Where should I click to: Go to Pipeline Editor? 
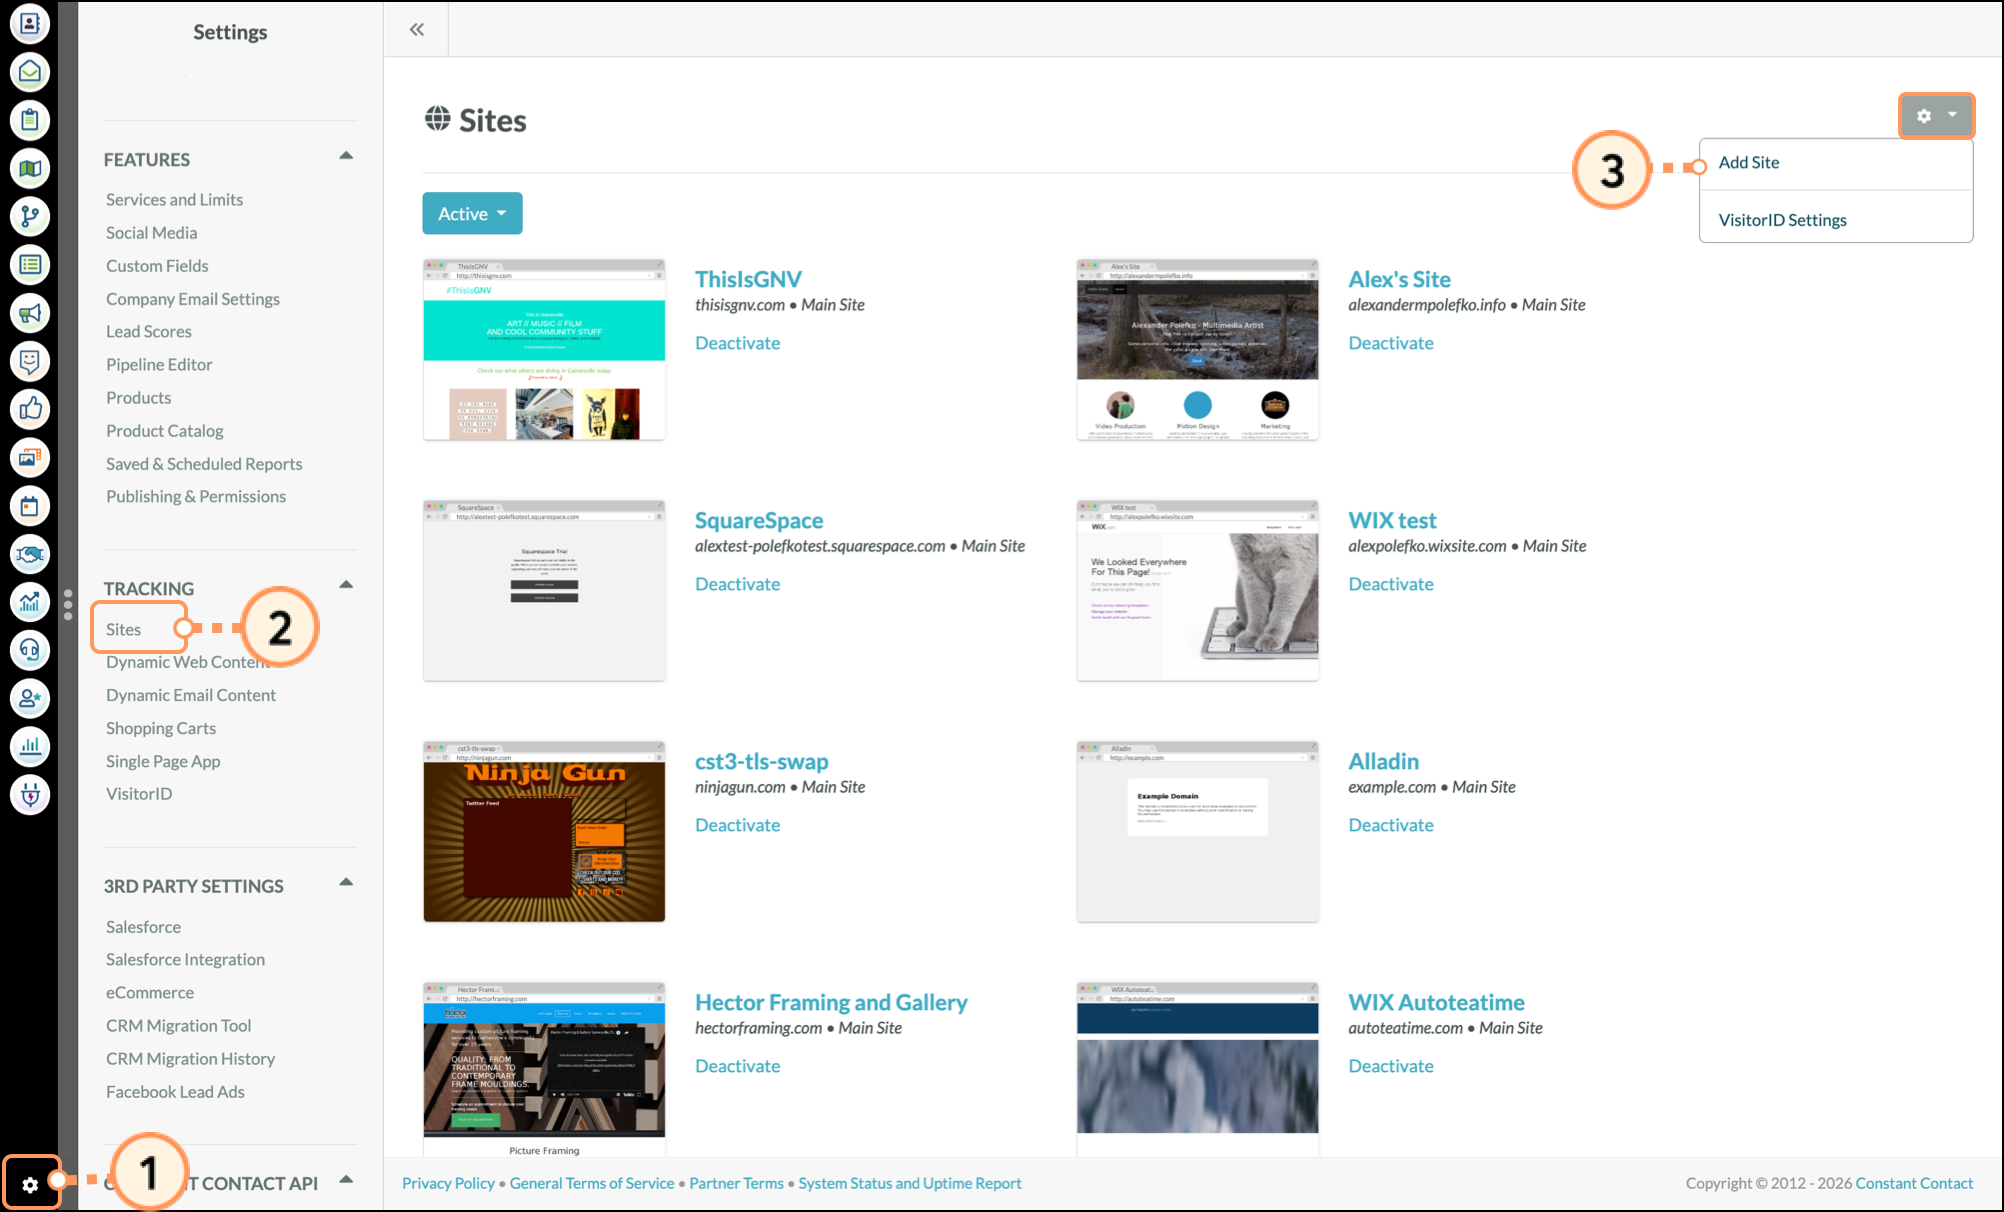[159, 364]
